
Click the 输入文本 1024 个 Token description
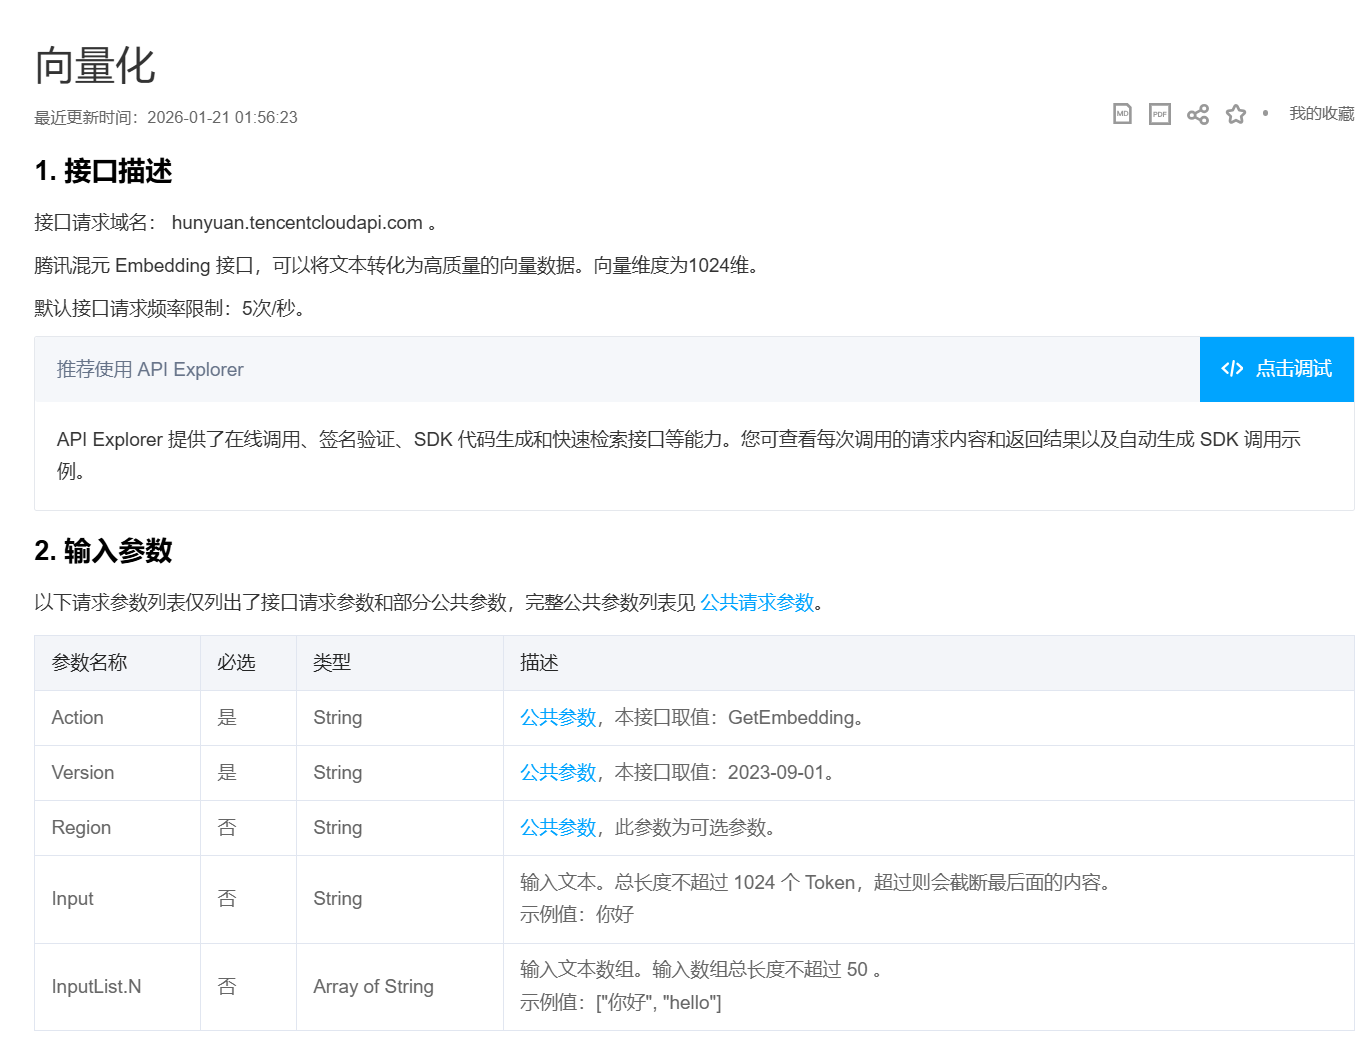click(816, 882)
